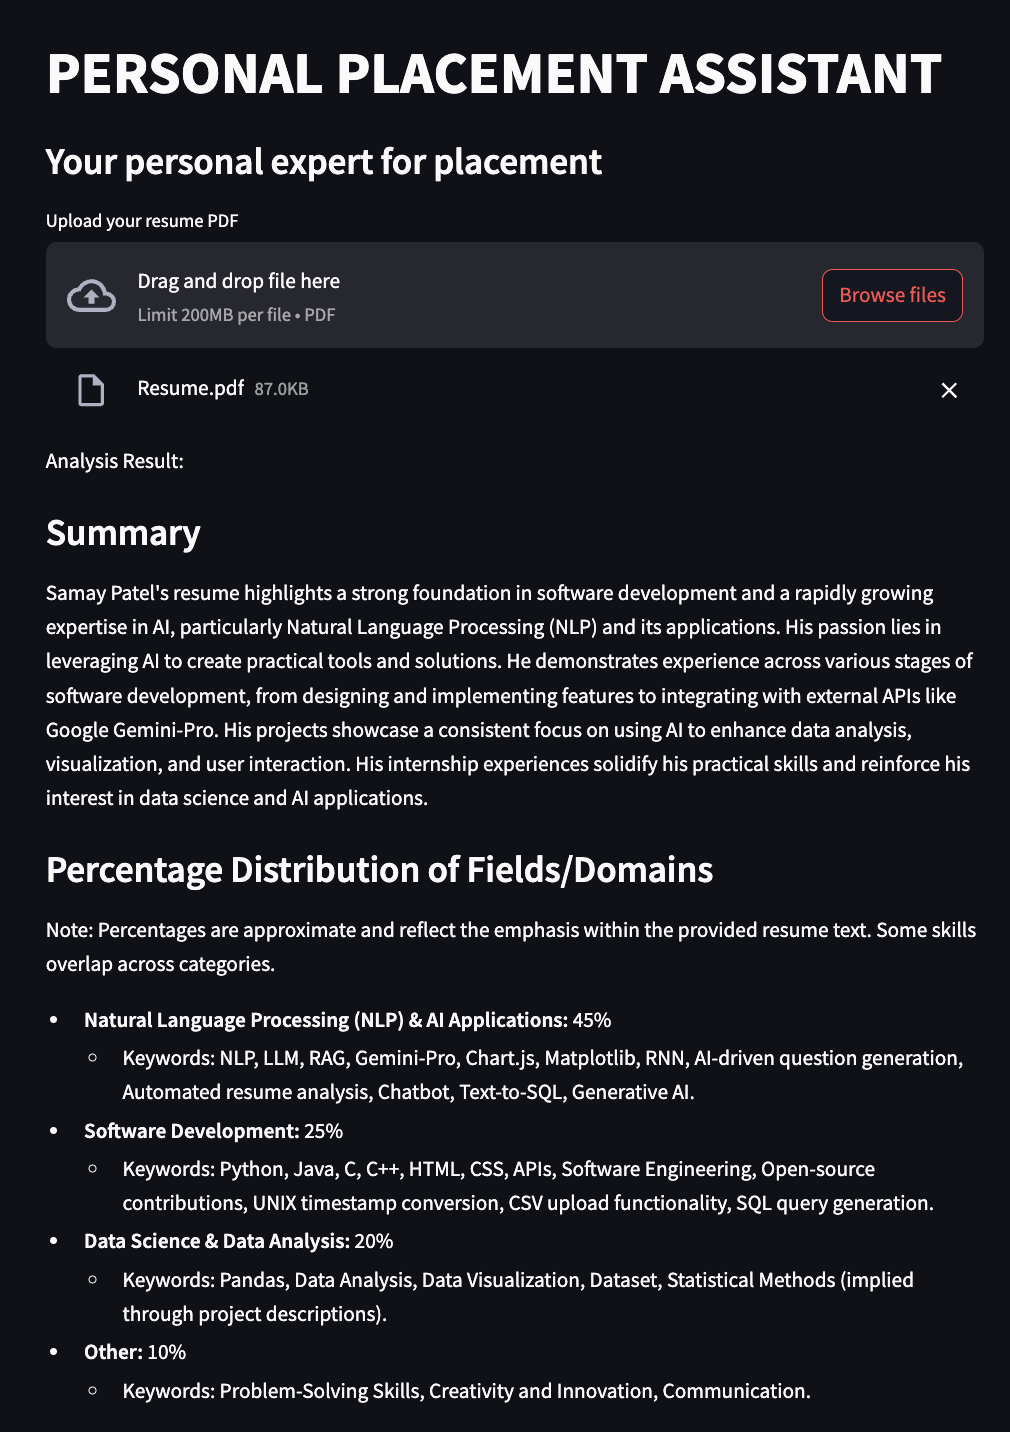The height and width of the screenshot is (1432, 1010).
Task: Click the cloud upload icon
Action: (x=91, y=296)
